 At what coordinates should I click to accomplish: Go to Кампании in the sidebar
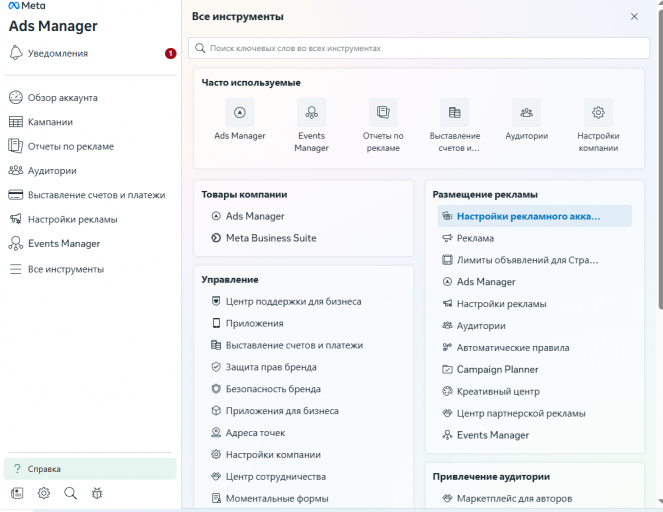coord(50,122)
